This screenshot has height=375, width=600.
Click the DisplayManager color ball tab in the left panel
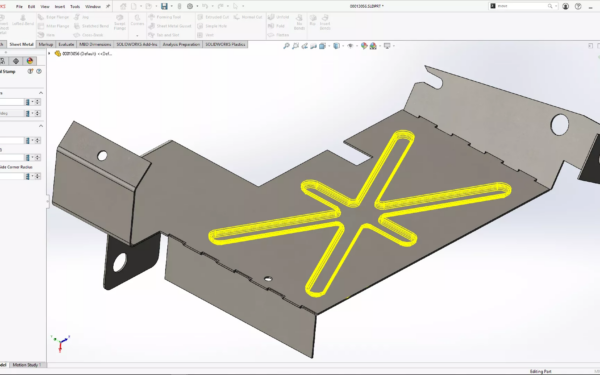click(29, 61)
